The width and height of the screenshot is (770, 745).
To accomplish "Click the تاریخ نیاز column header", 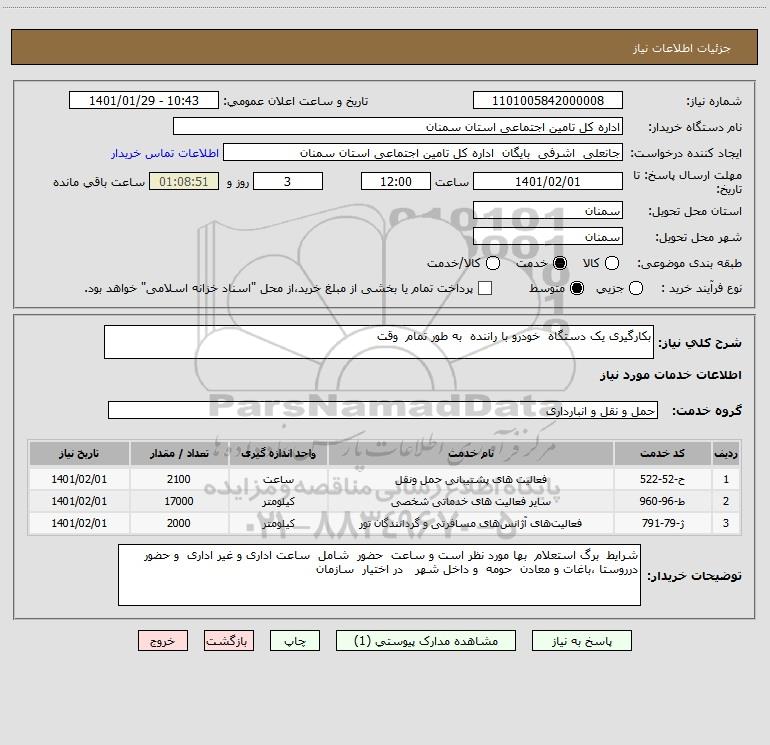I will point(79,453).
